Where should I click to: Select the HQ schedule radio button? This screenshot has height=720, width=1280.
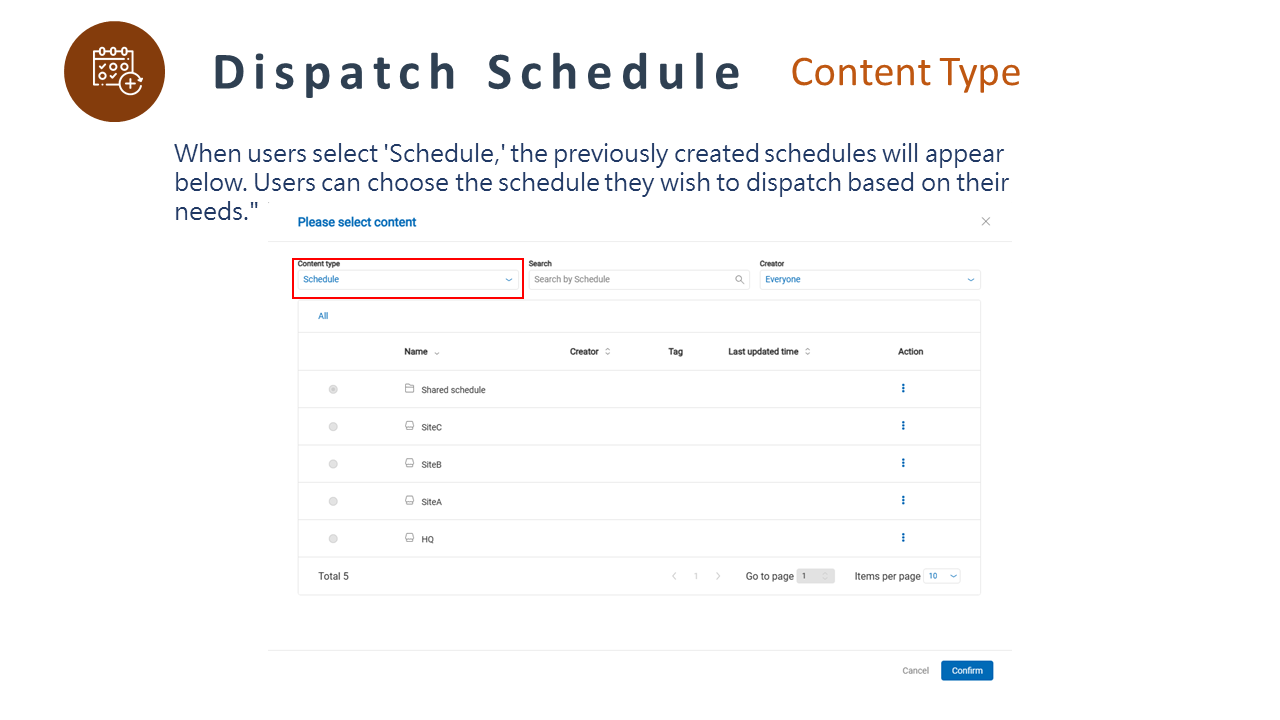333,539
